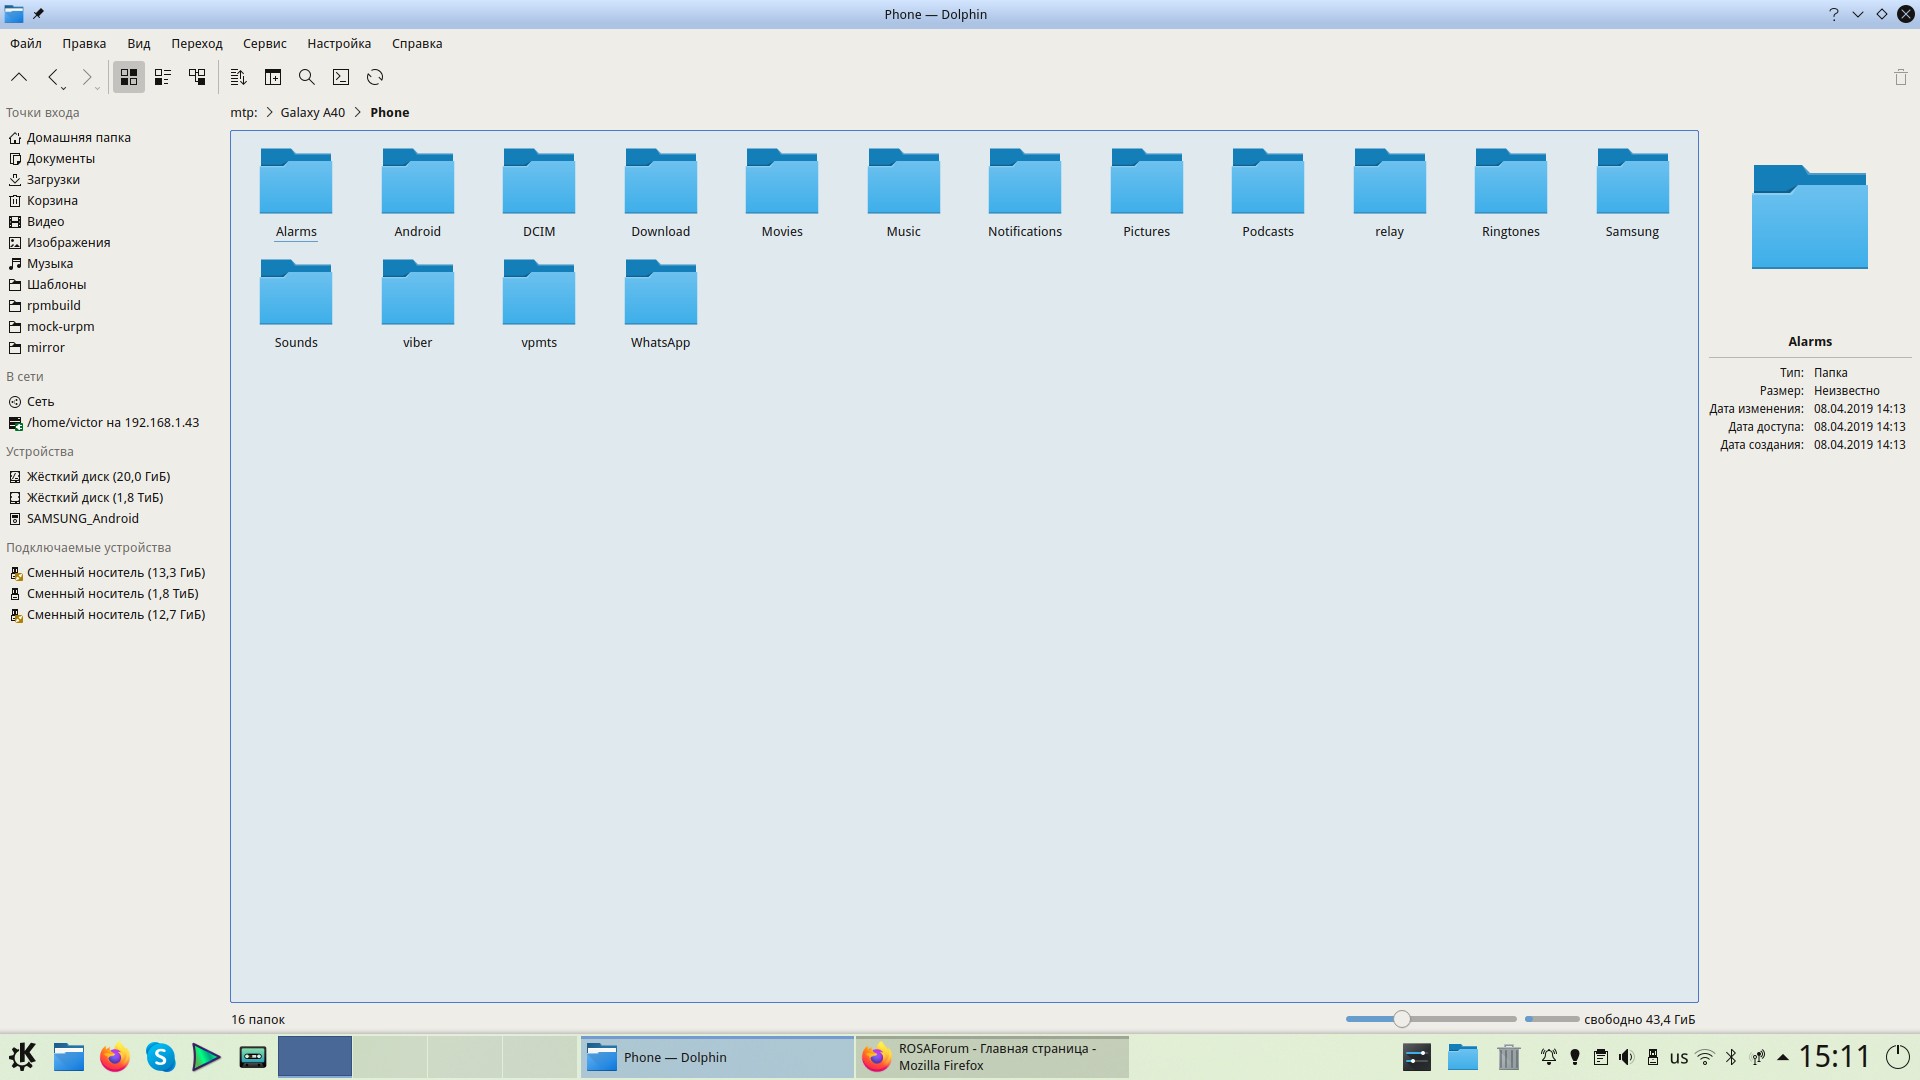Open SAMSUNG_Android device in sidebar
The width and height of the screenshot is (1920, 1080).
(x=82, y=518)
